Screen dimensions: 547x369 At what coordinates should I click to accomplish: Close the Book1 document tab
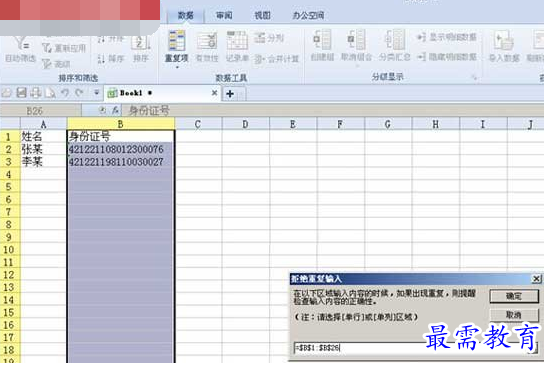pos(214,93)
